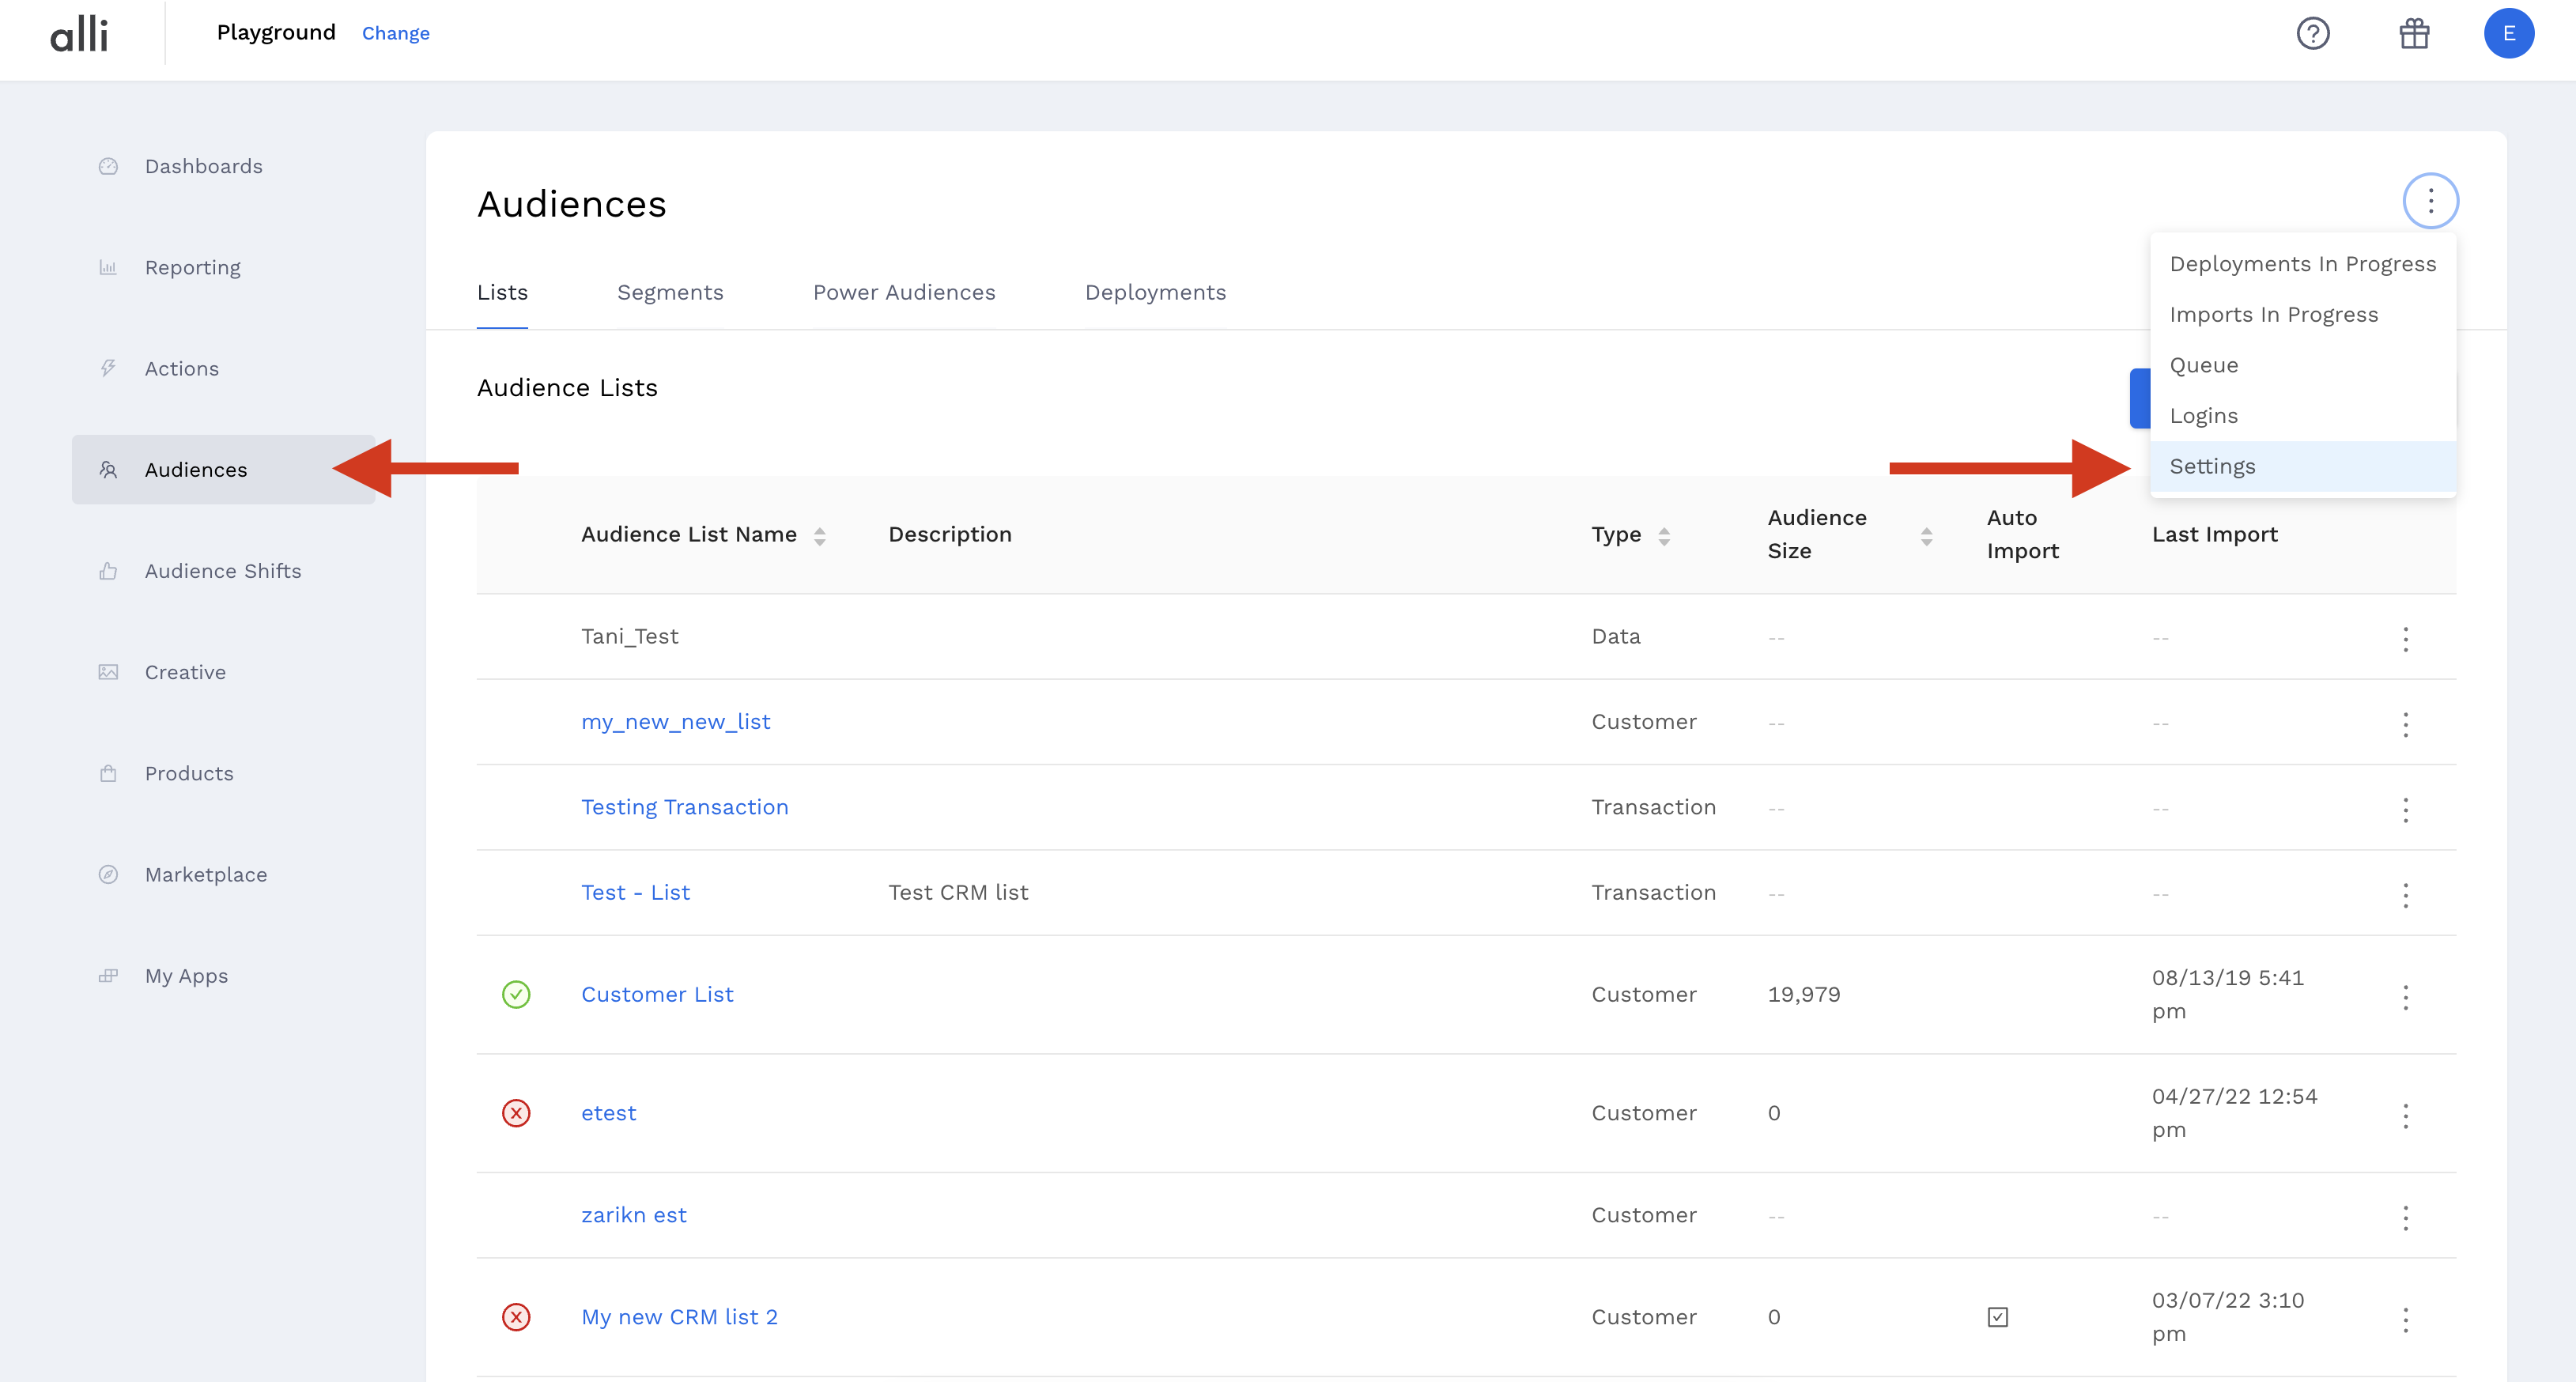Open the user avatar E menu
This screenshot has width=2576, height=1382.
tap(2508, 33)
